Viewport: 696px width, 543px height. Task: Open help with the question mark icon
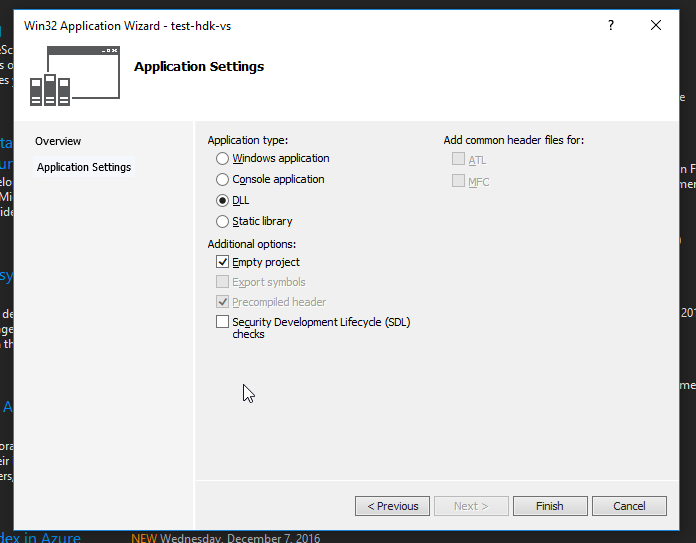coord(611,25)
